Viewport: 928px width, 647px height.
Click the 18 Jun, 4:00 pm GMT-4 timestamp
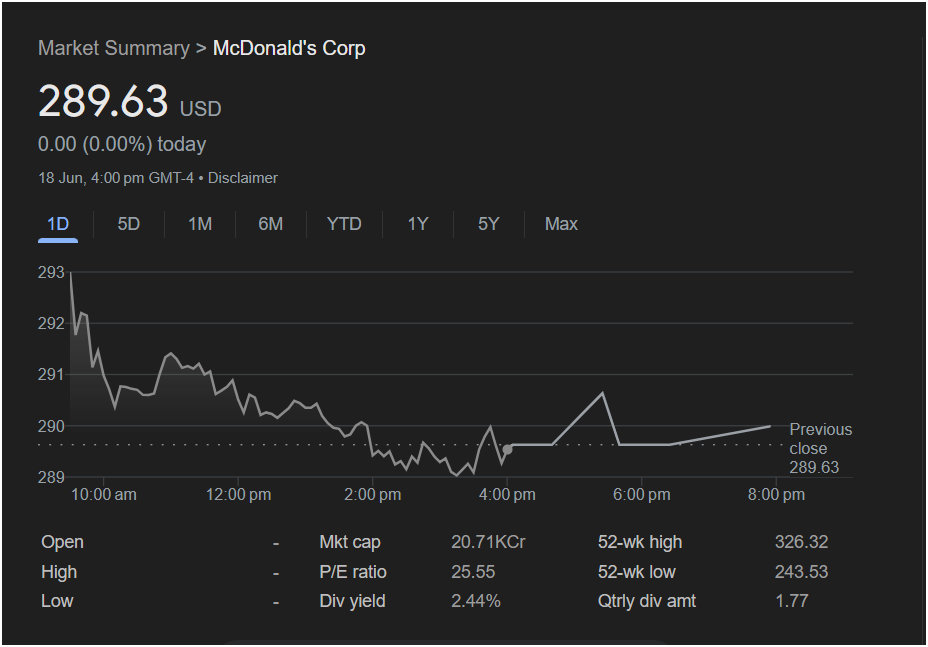(116, 178)
